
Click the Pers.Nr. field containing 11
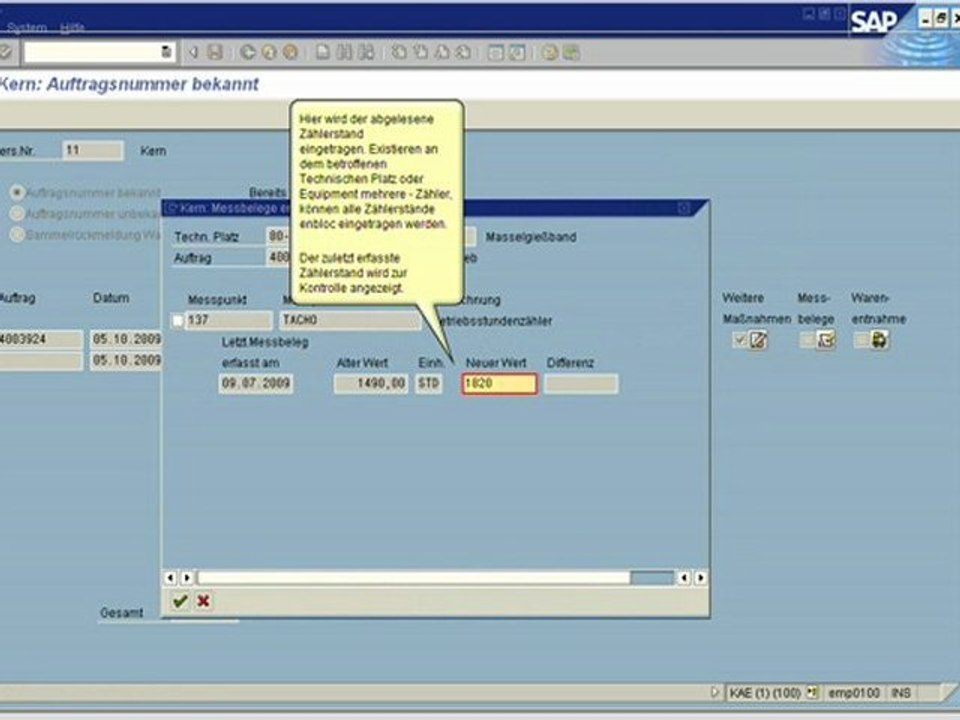(92, 151)
